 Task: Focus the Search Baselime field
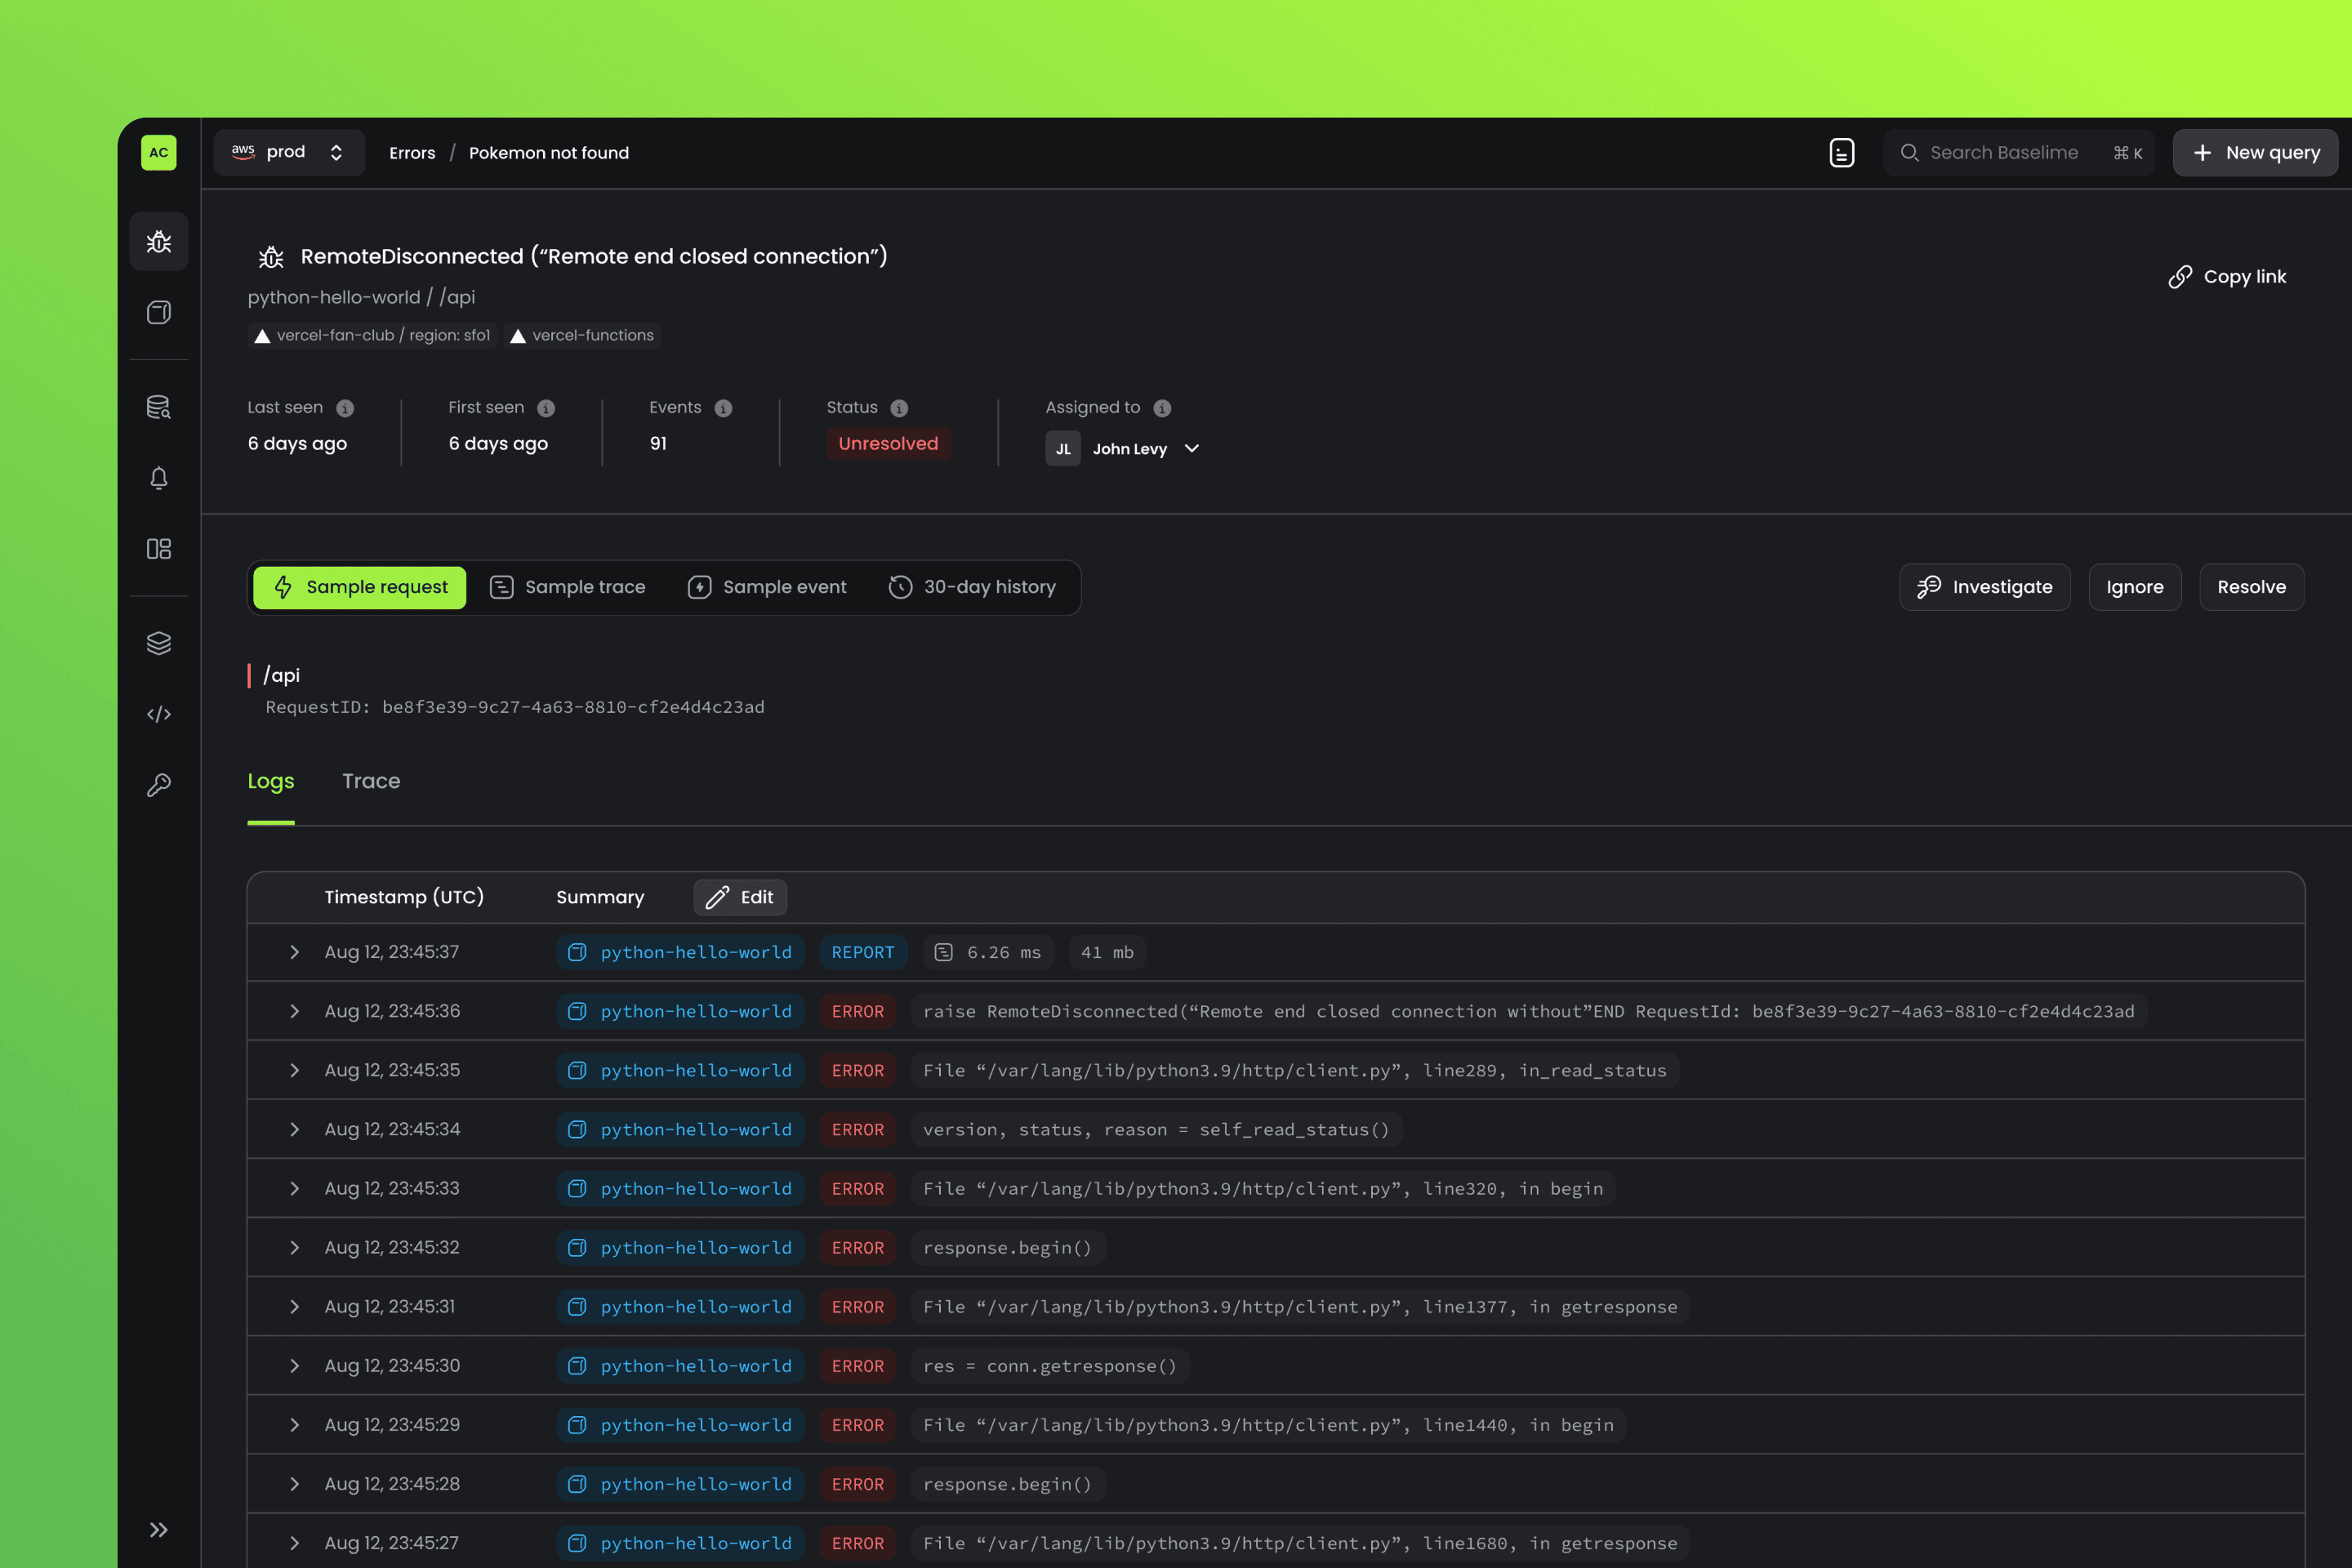point(2003,153)
